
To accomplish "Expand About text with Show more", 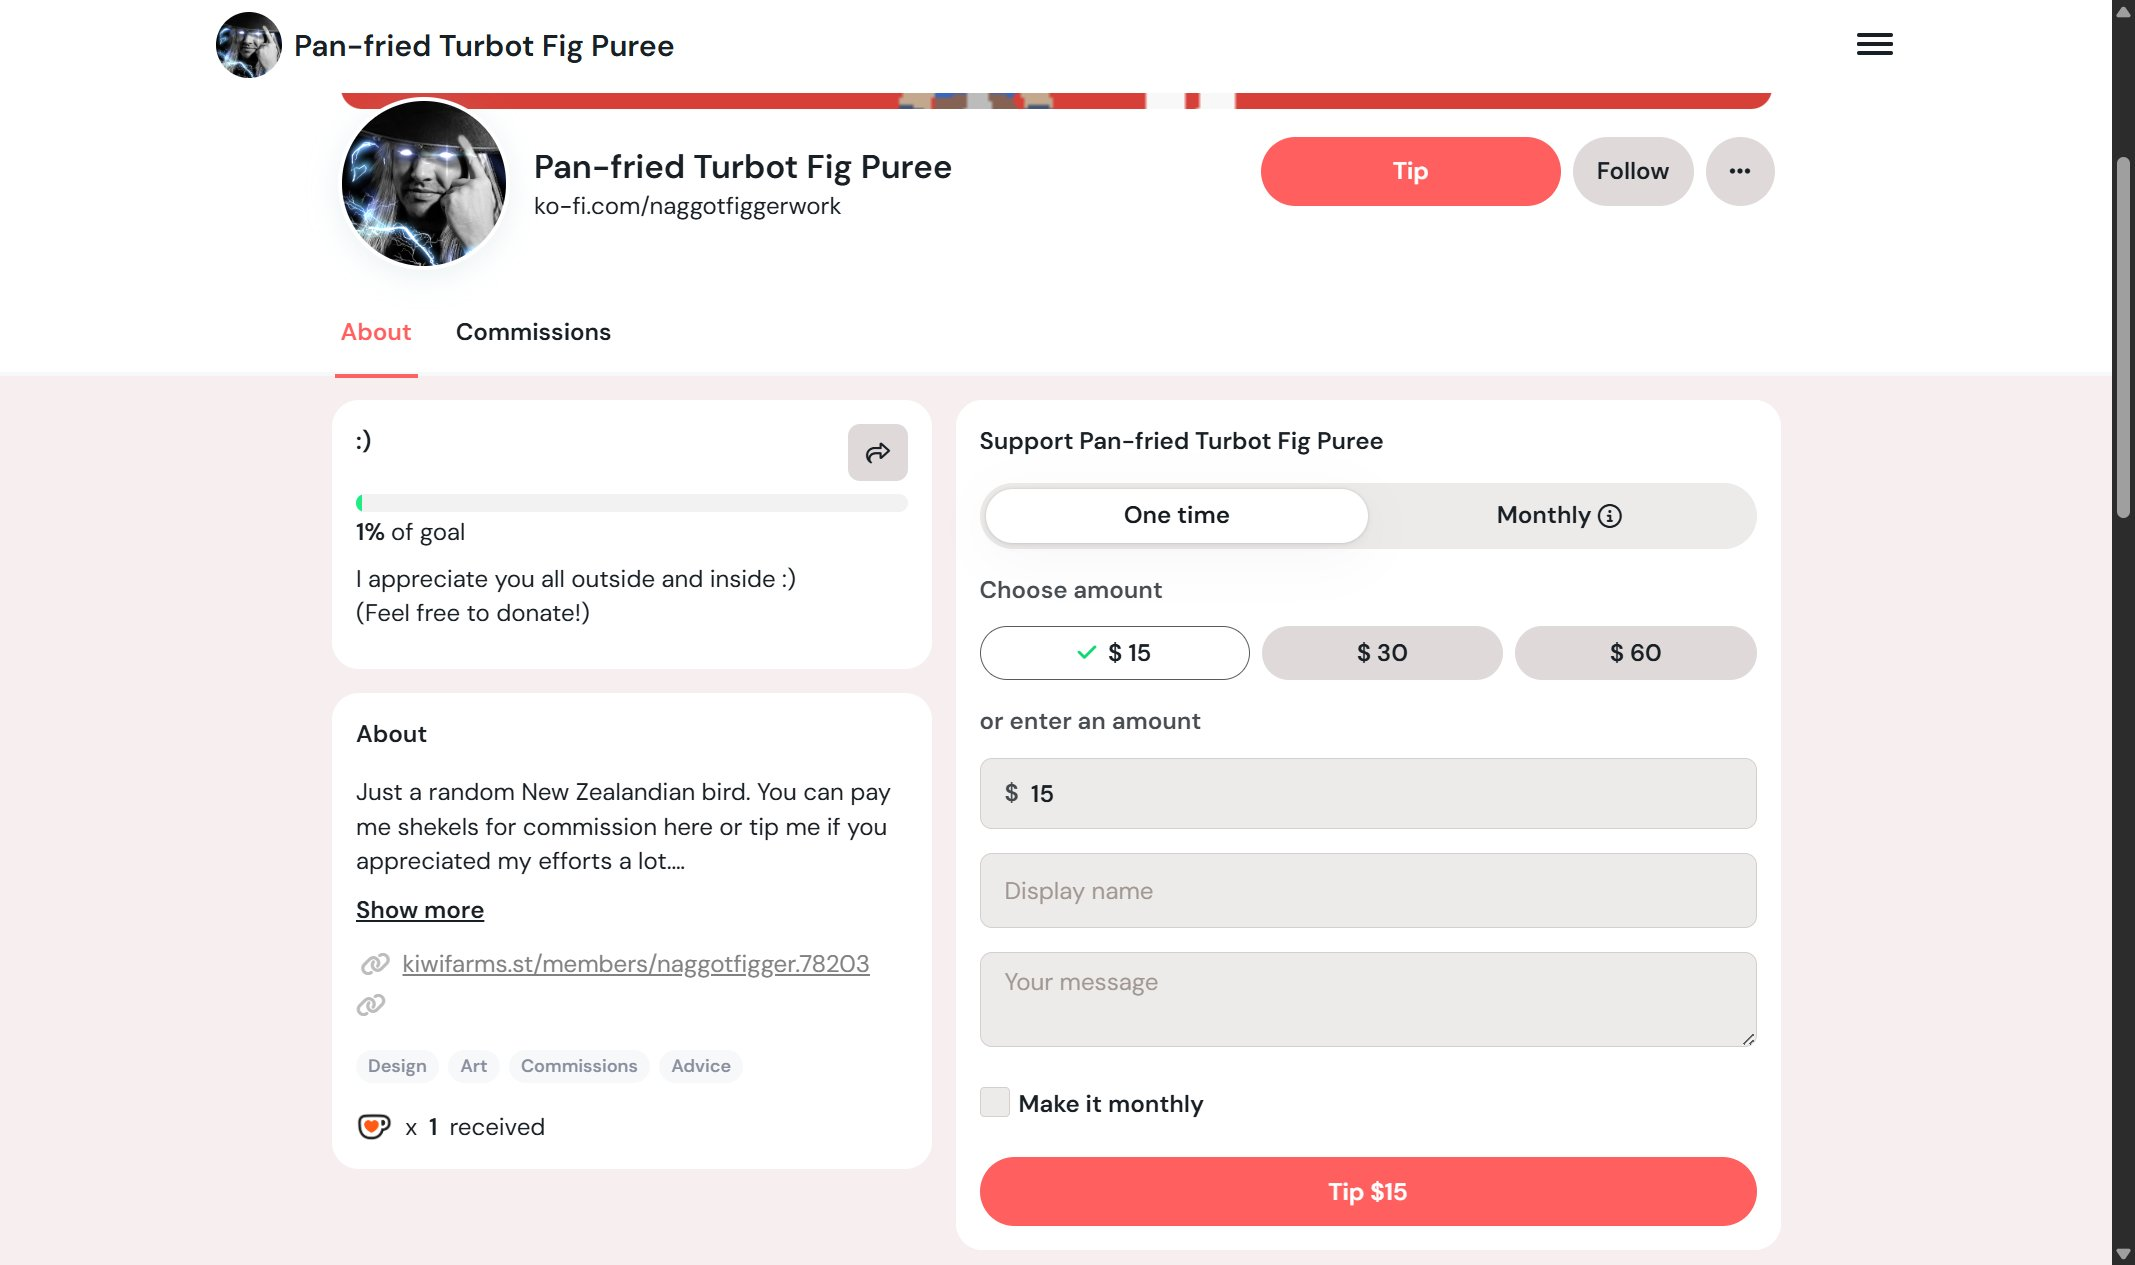I will click(419, 910).
